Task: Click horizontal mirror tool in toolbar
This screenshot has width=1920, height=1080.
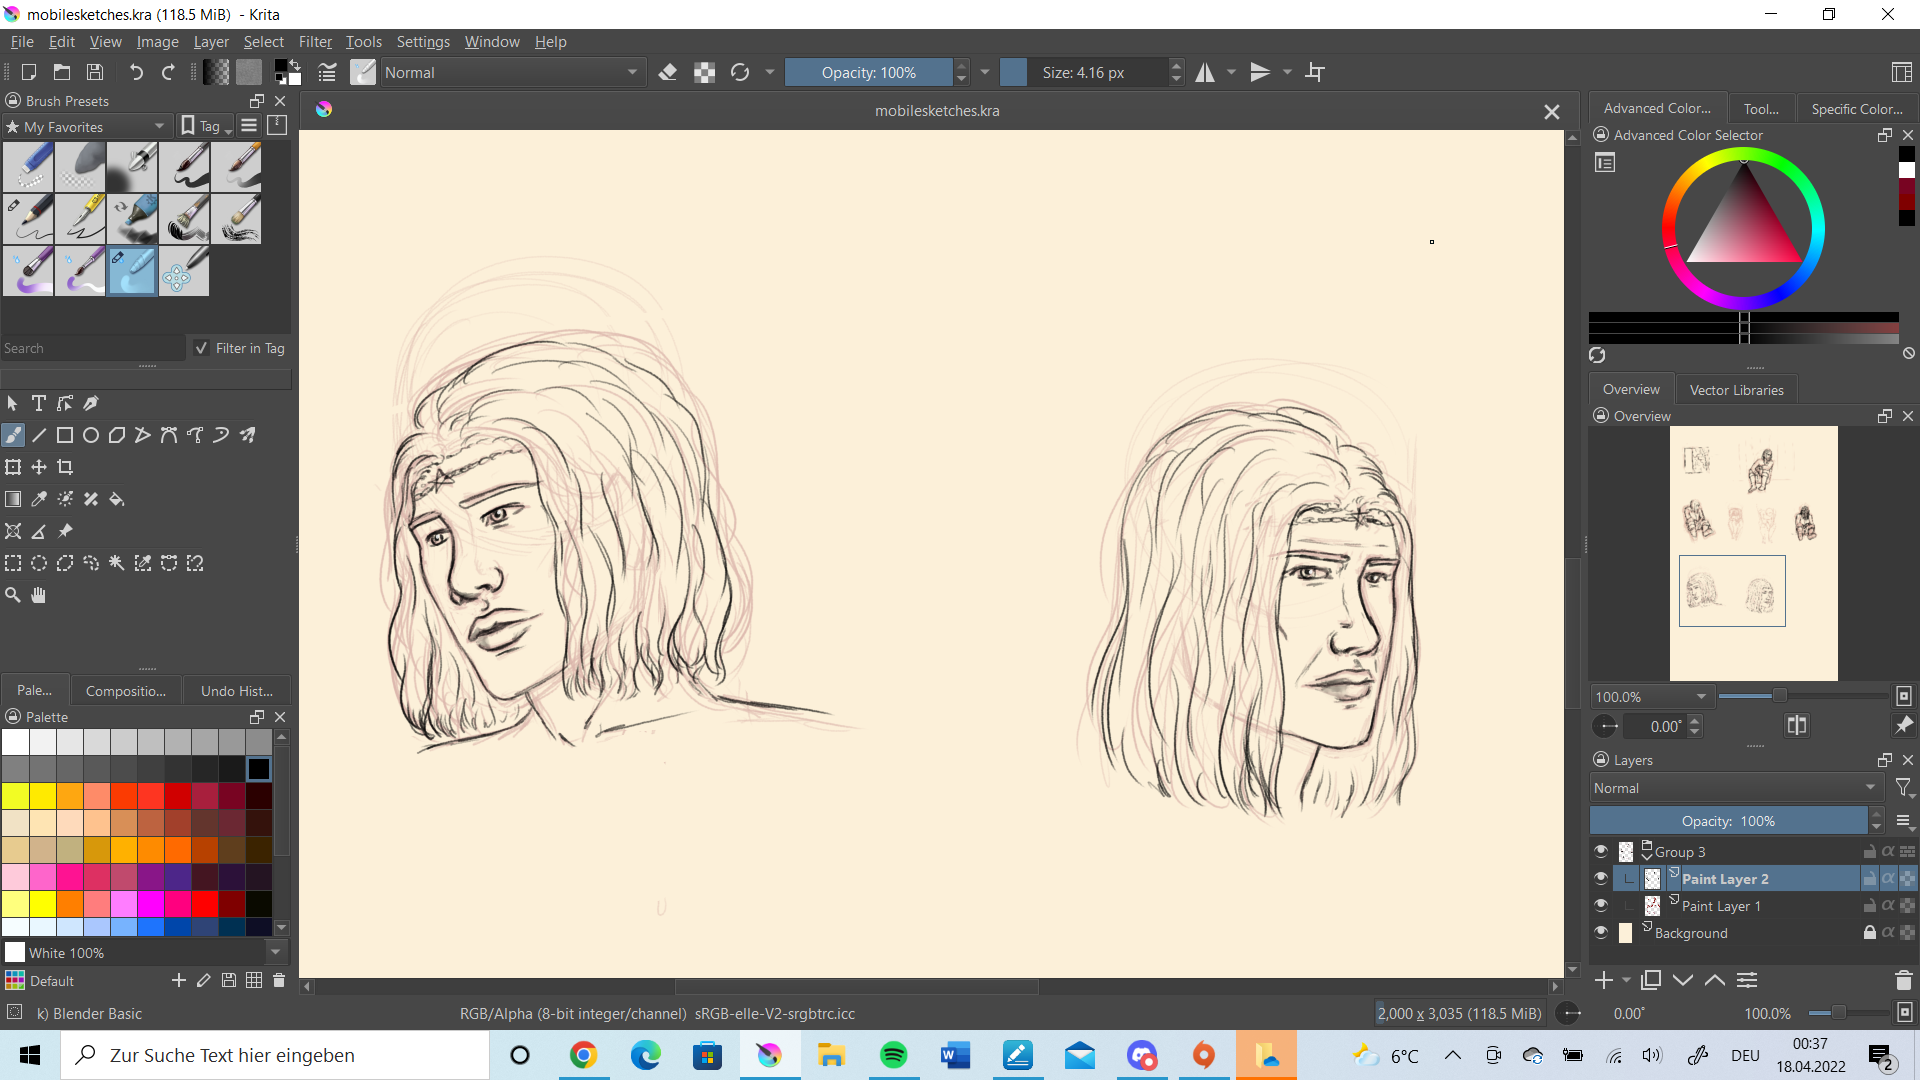Action: [x=1205, y=72]
